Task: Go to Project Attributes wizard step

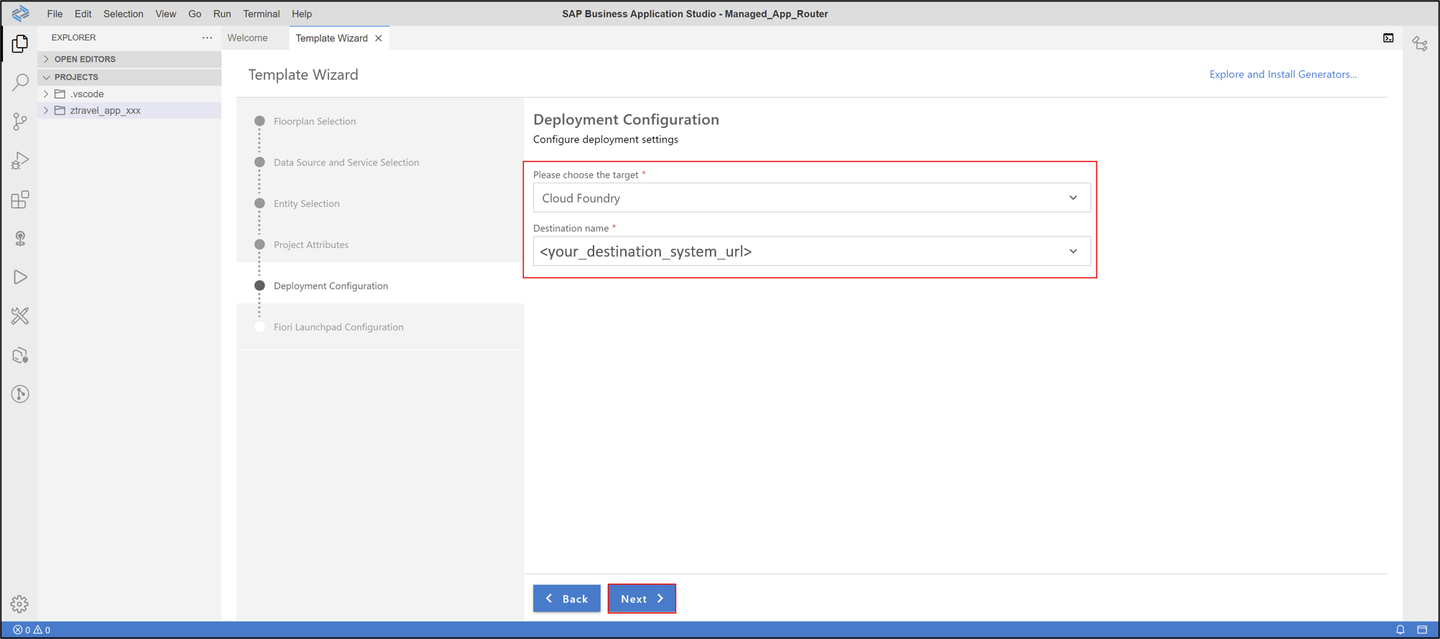Action: 311,244
